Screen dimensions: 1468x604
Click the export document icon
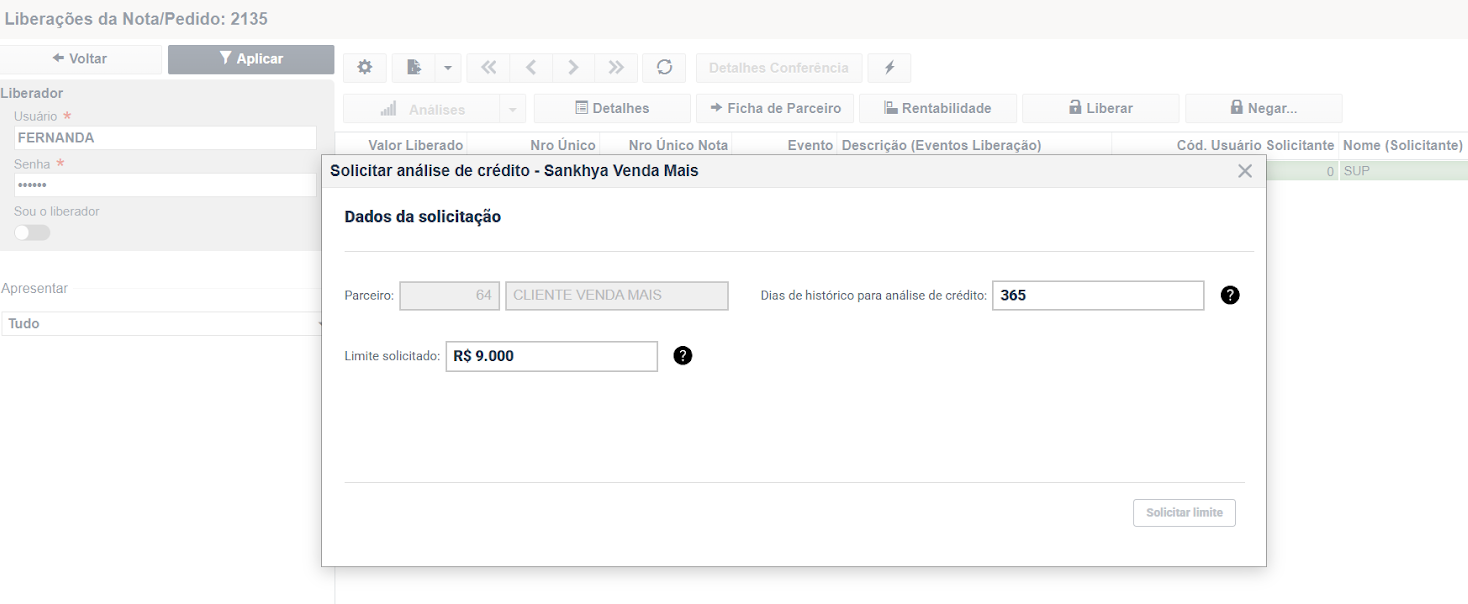(x=413, y=68)
